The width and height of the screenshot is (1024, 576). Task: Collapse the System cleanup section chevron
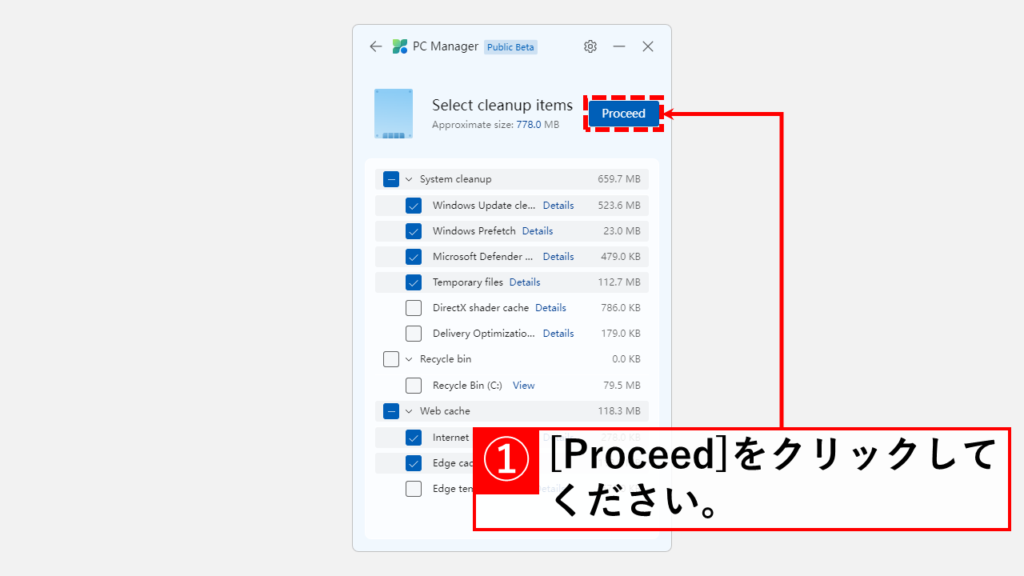pos(409,179)
